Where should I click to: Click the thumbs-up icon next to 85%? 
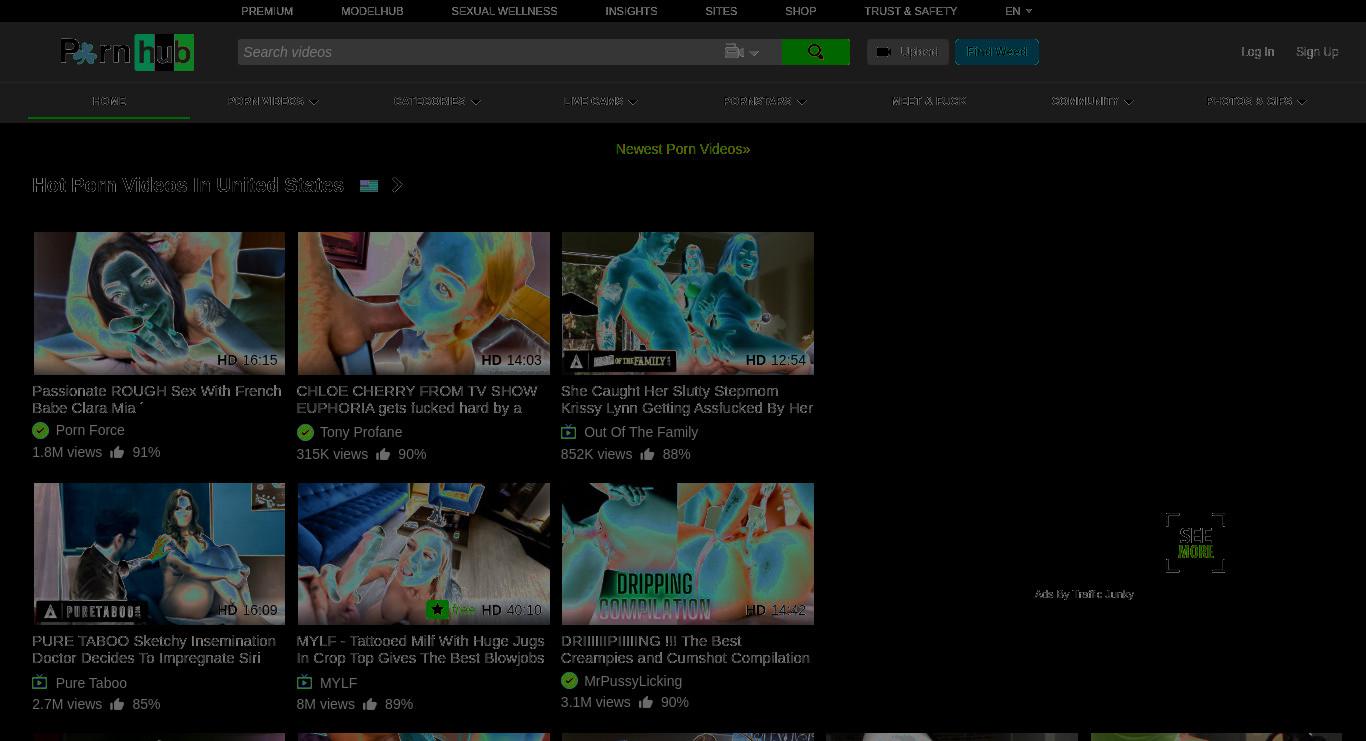(117, 704)
